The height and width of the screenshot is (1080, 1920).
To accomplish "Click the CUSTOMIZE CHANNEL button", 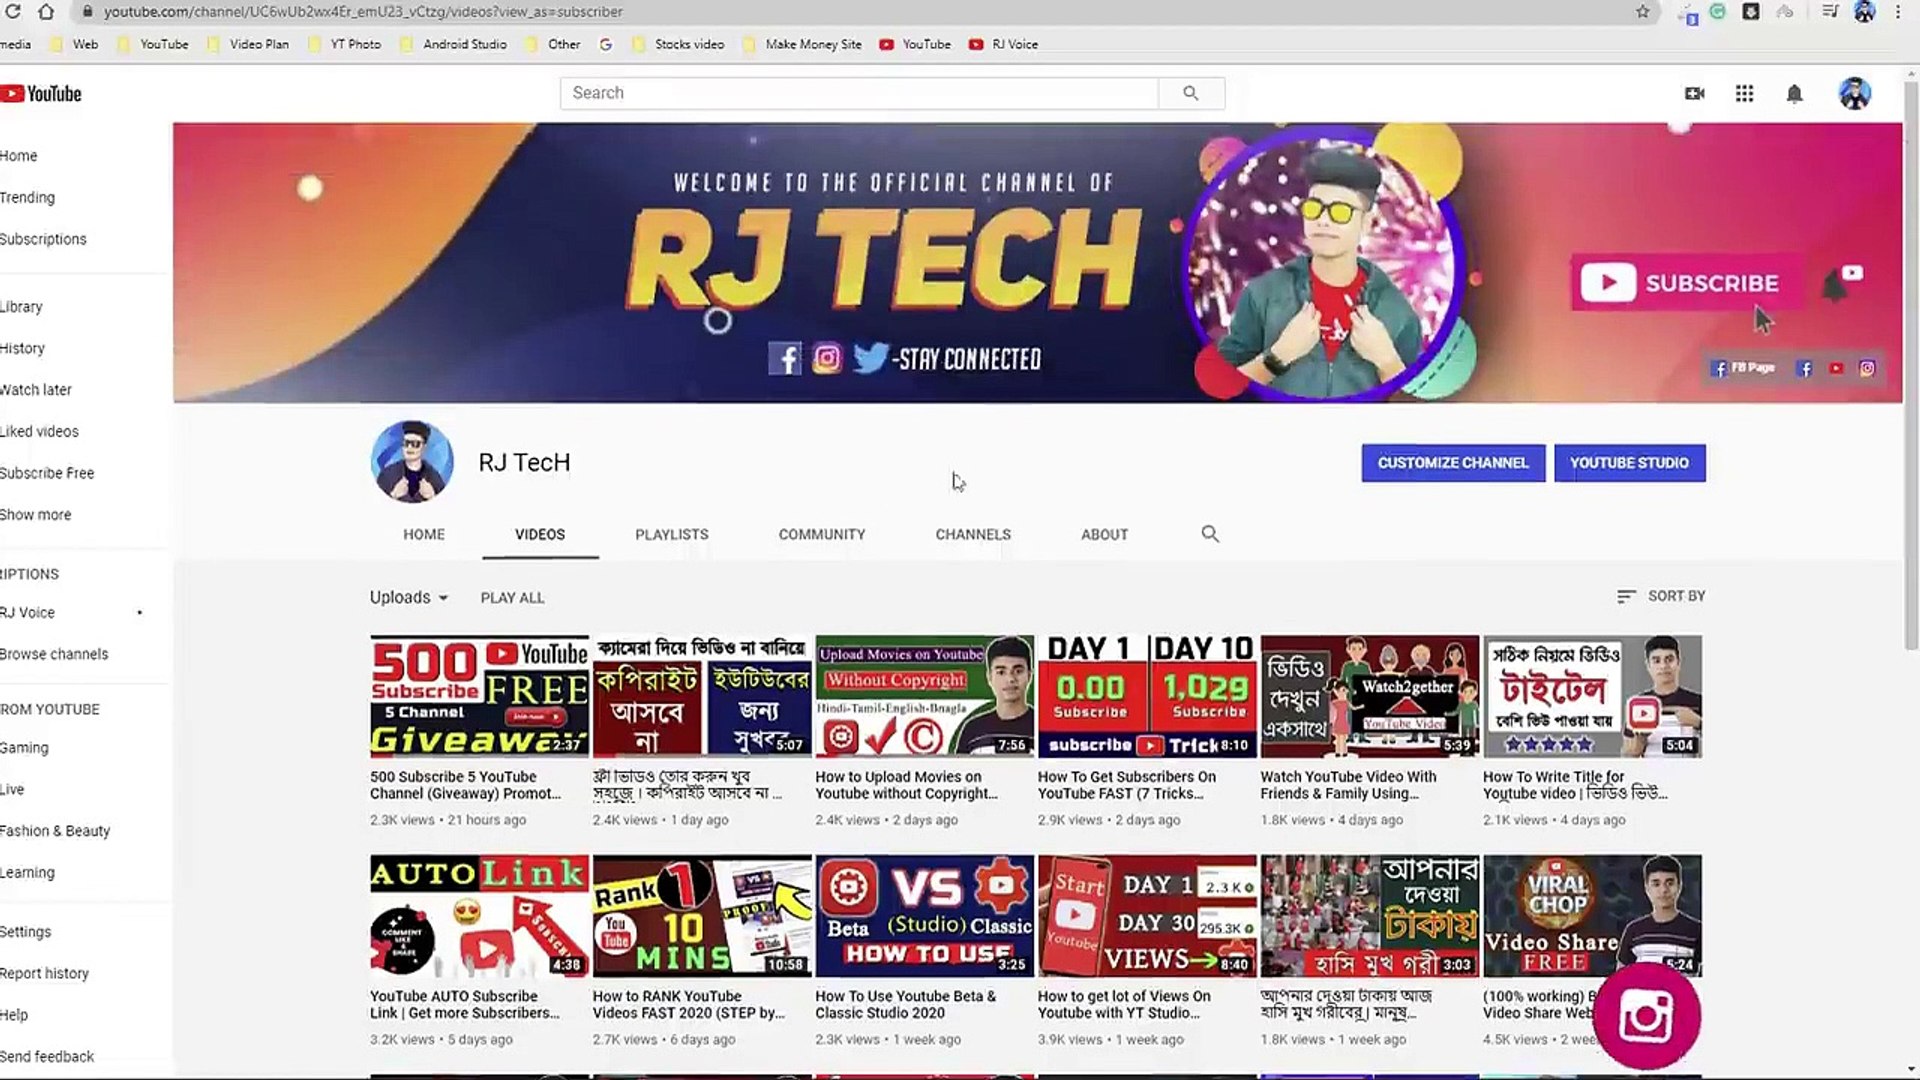I will (x=1452, y=463).
